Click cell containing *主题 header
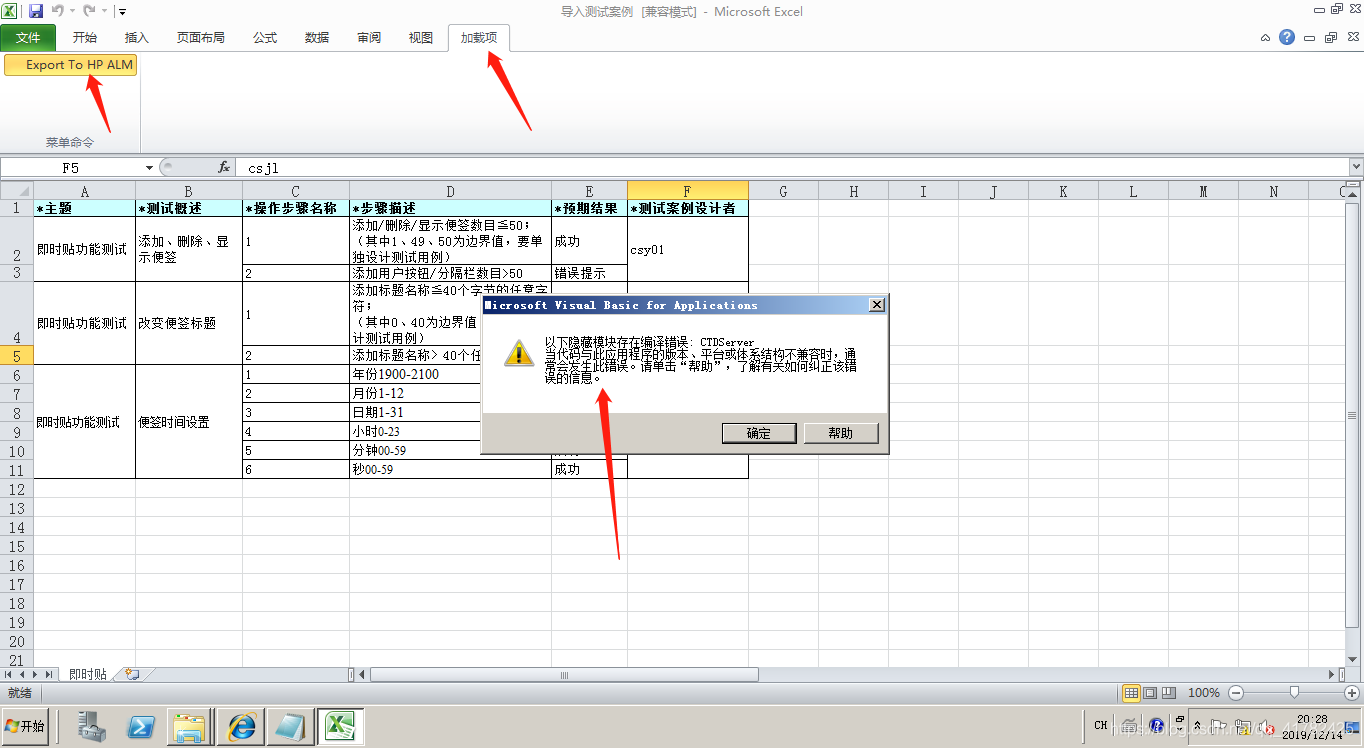Screen dimensions: 1364x748 coord(84,208)
